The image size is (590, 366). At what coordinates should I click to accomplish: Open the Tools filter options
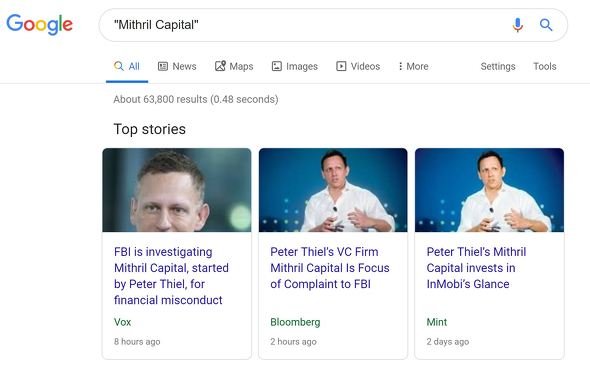(x=544, y=67)
